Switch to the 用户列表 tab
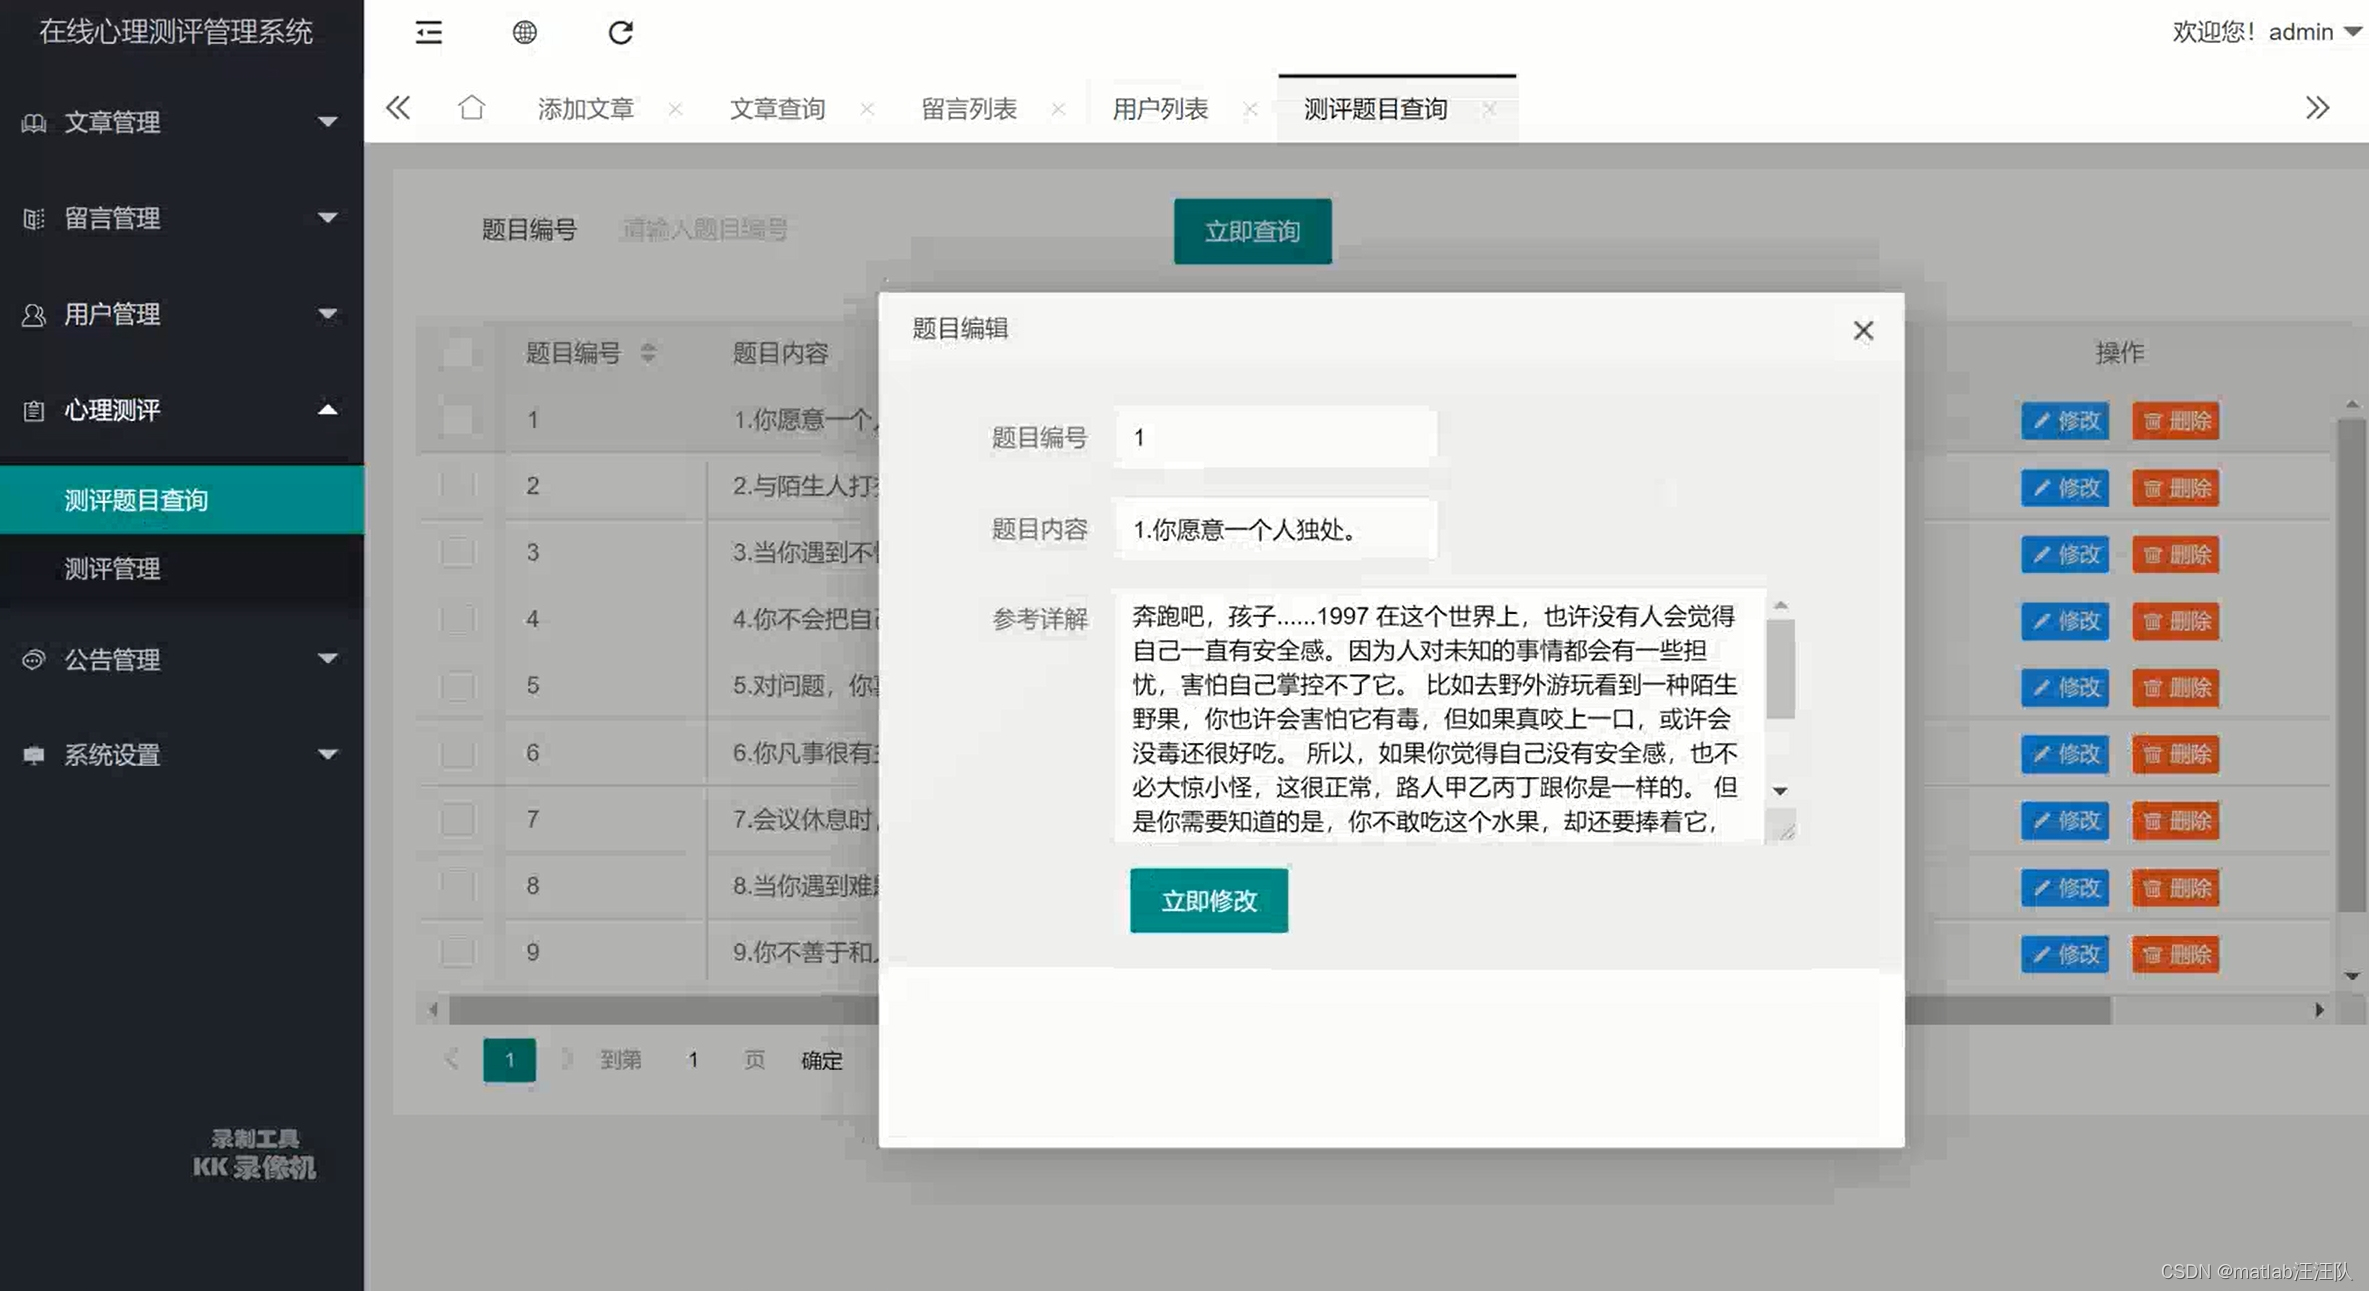This screenshot has height=1291, width=2369. tap(1160, 109)
